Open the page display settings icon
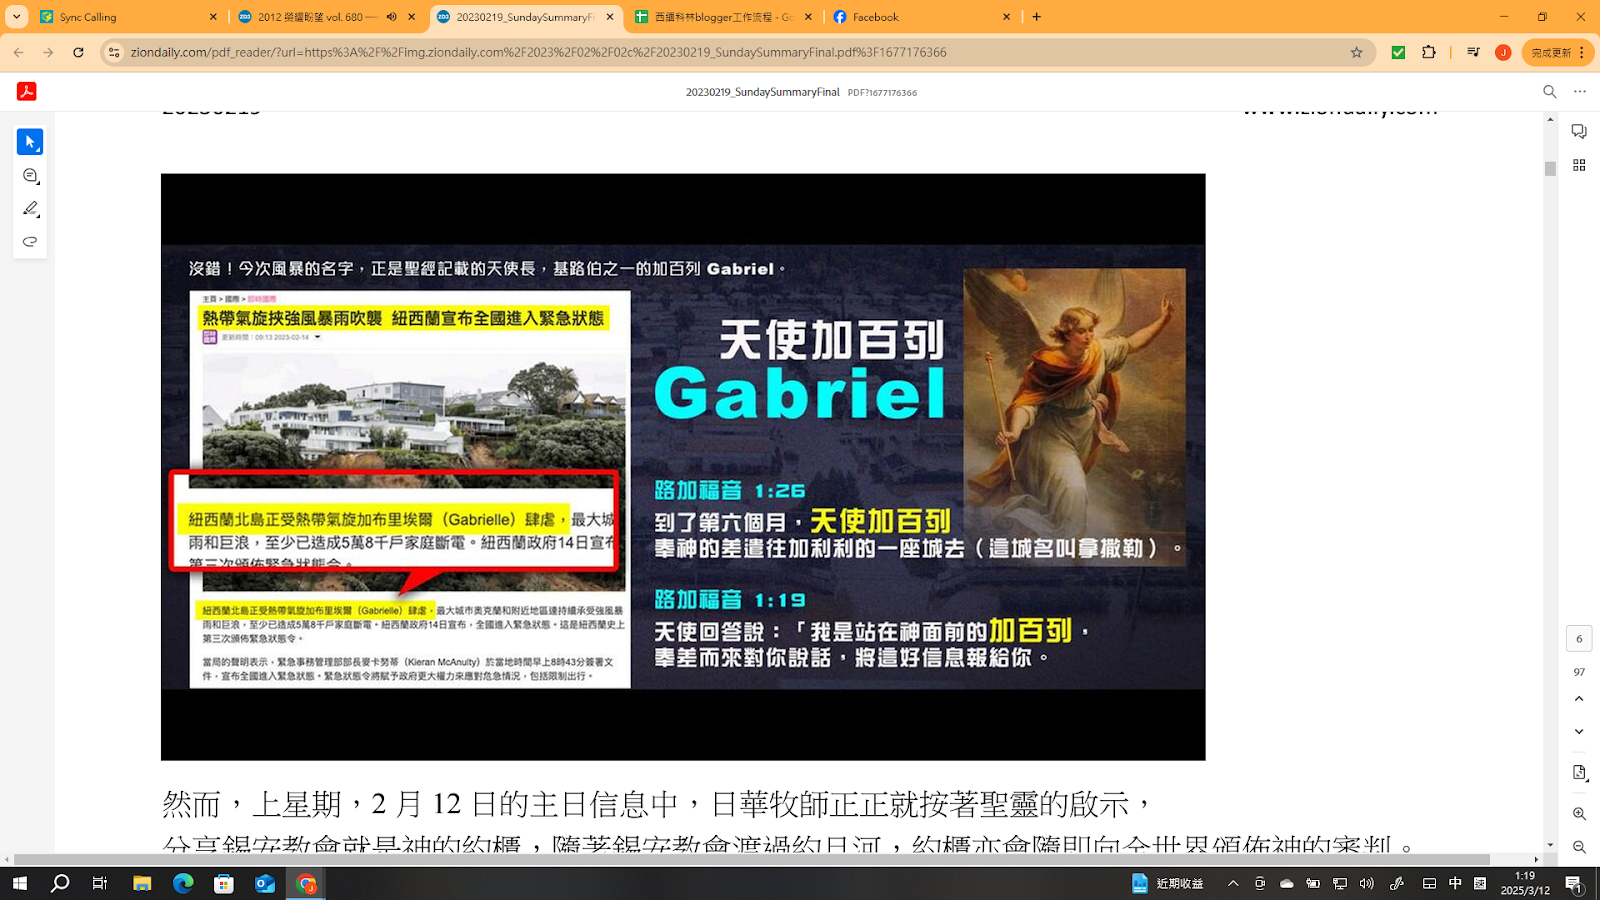The height and width of the screenshot is (900, 1600). [1579, 773]
